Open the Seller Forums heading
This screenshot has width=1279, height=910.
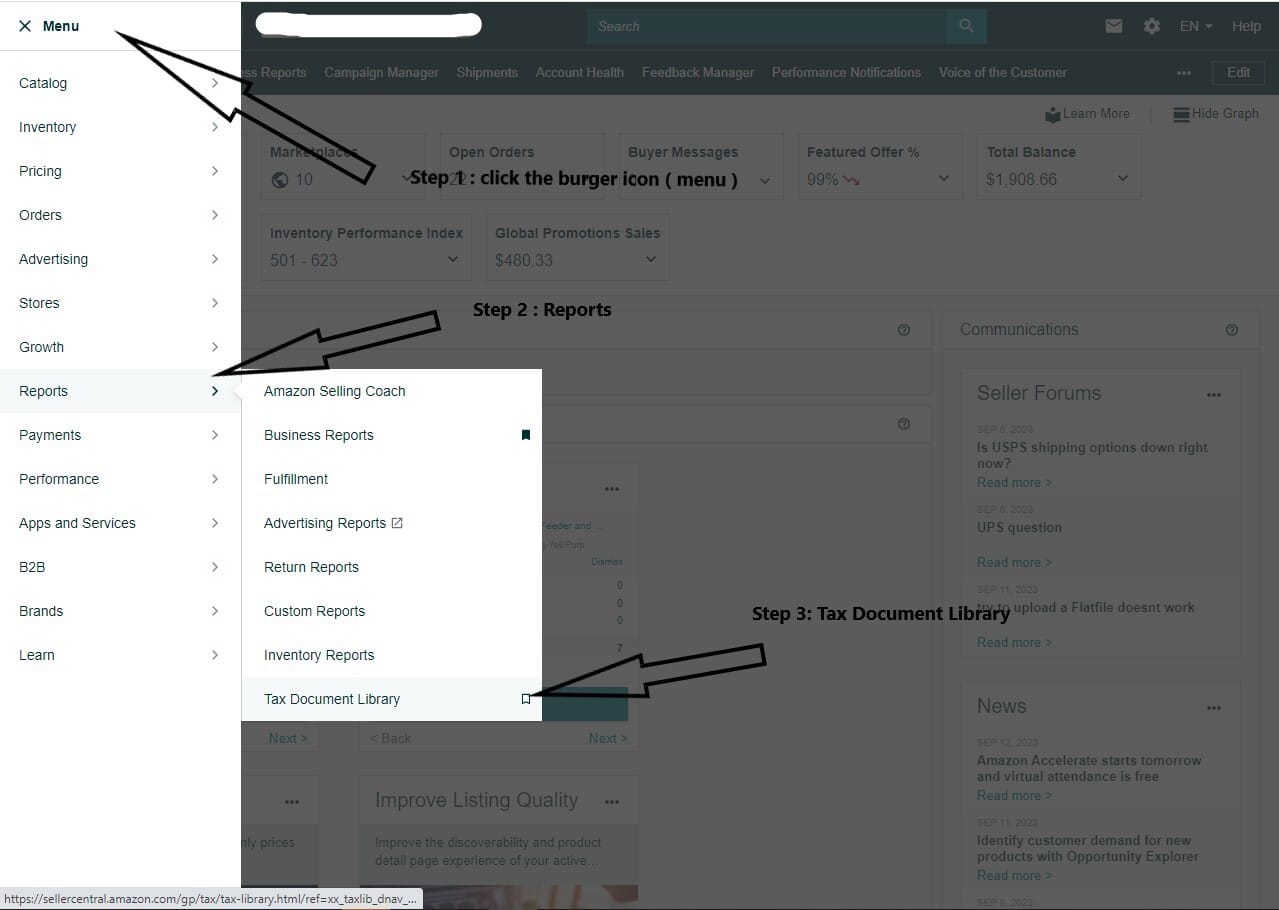coord(1038,394)
